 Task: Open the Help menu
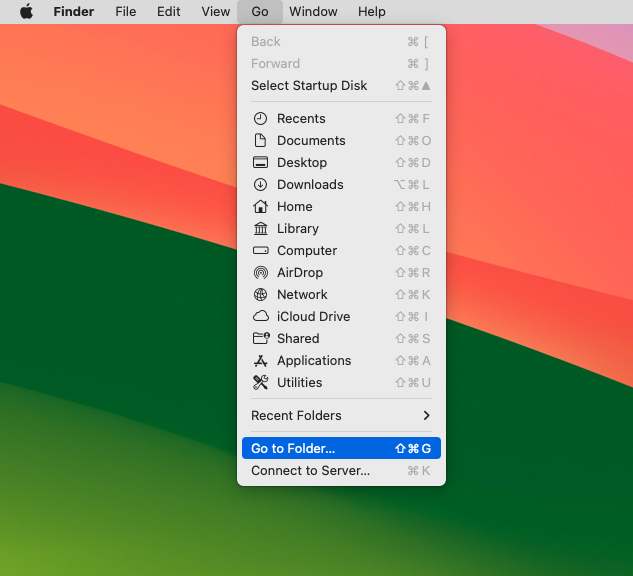[372, 11]
